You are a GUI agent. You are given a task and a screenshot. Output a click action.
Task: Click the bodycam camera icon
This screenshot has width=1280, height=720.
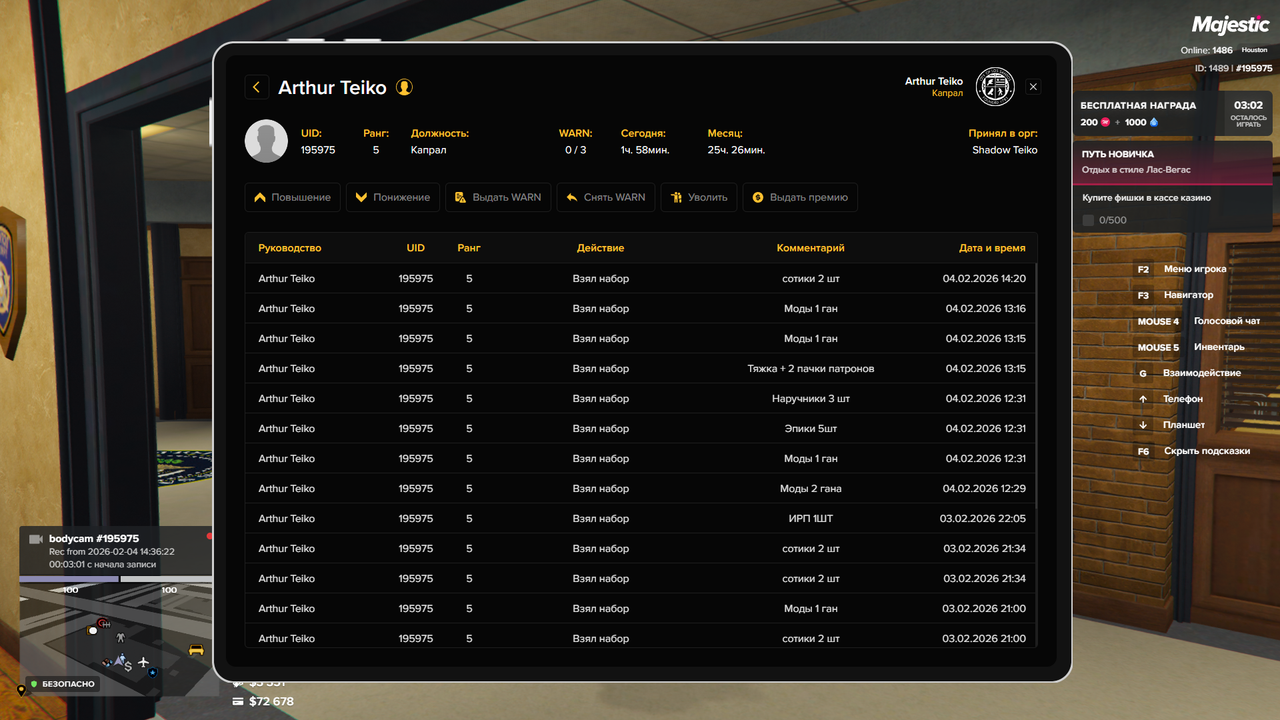[x=36, y=539]
